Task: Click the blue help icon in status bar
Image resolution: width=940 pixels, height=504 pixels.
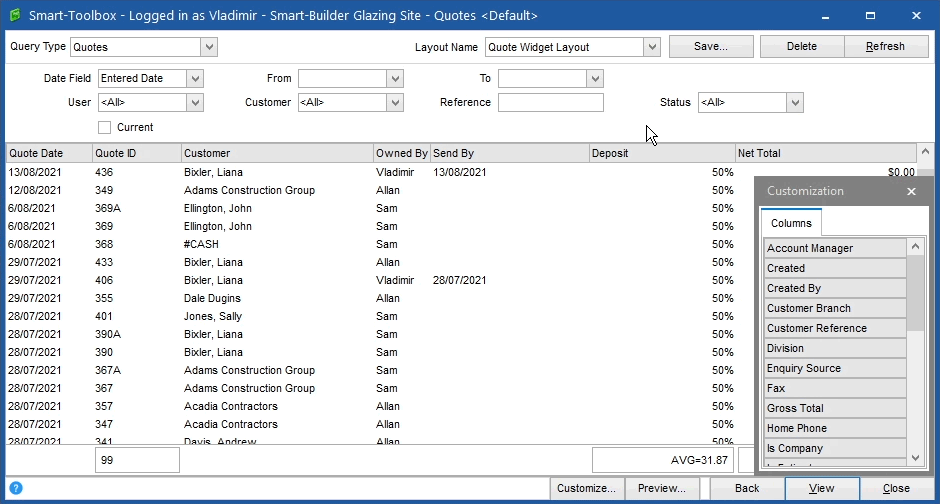Action: 15,489
